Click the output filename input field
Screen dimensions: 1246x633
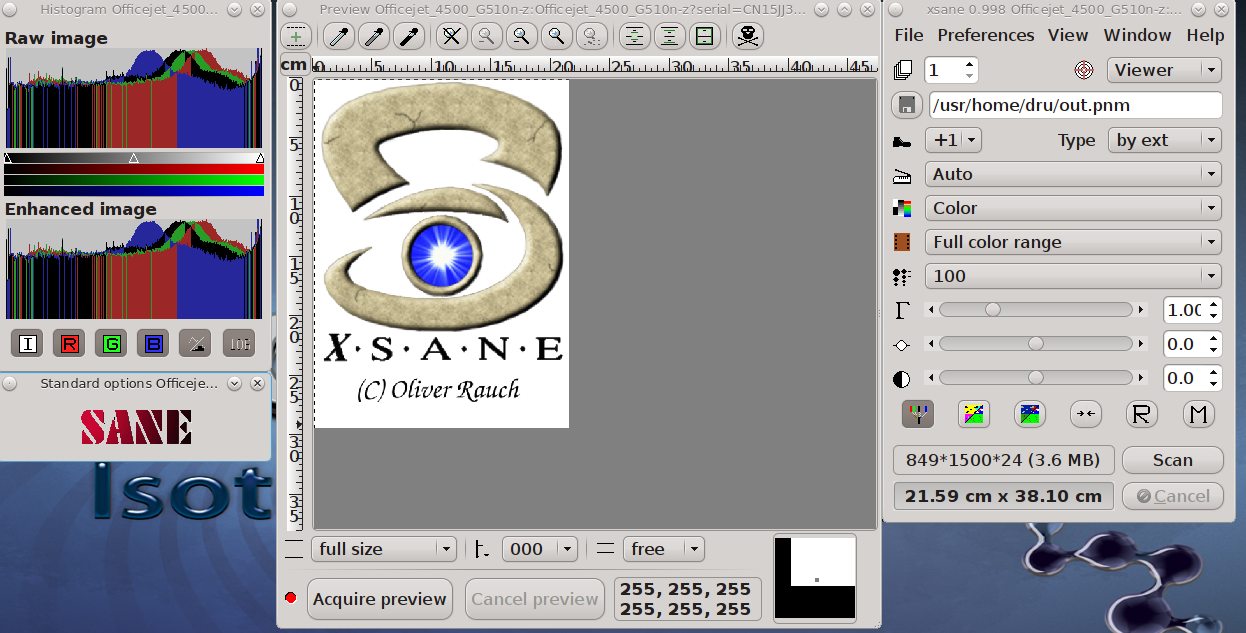point(1076,105)
